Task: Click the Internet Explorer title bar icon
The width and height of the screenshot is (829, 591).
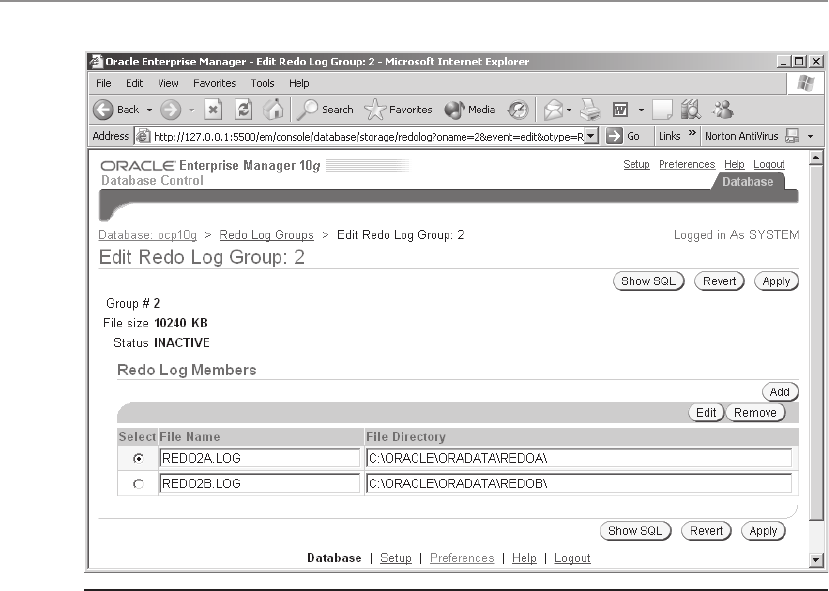Action: [x=96, y=61]
